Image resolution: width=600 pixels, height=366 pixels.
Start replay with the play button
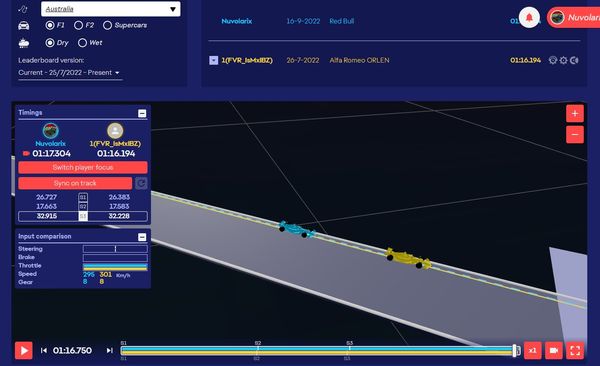[x=23, y=350]
